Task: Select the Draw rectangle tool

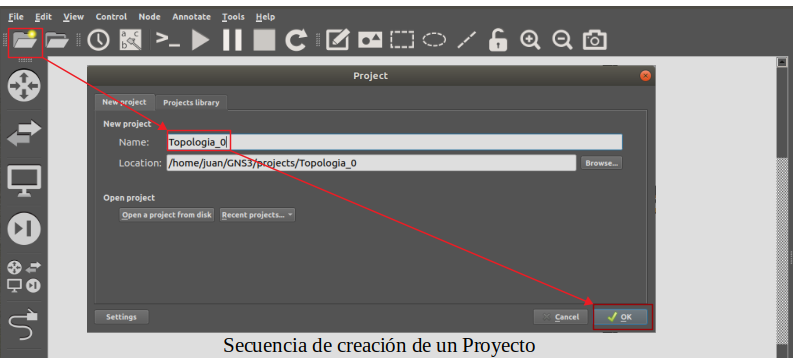Action: (x=402, y=40)
